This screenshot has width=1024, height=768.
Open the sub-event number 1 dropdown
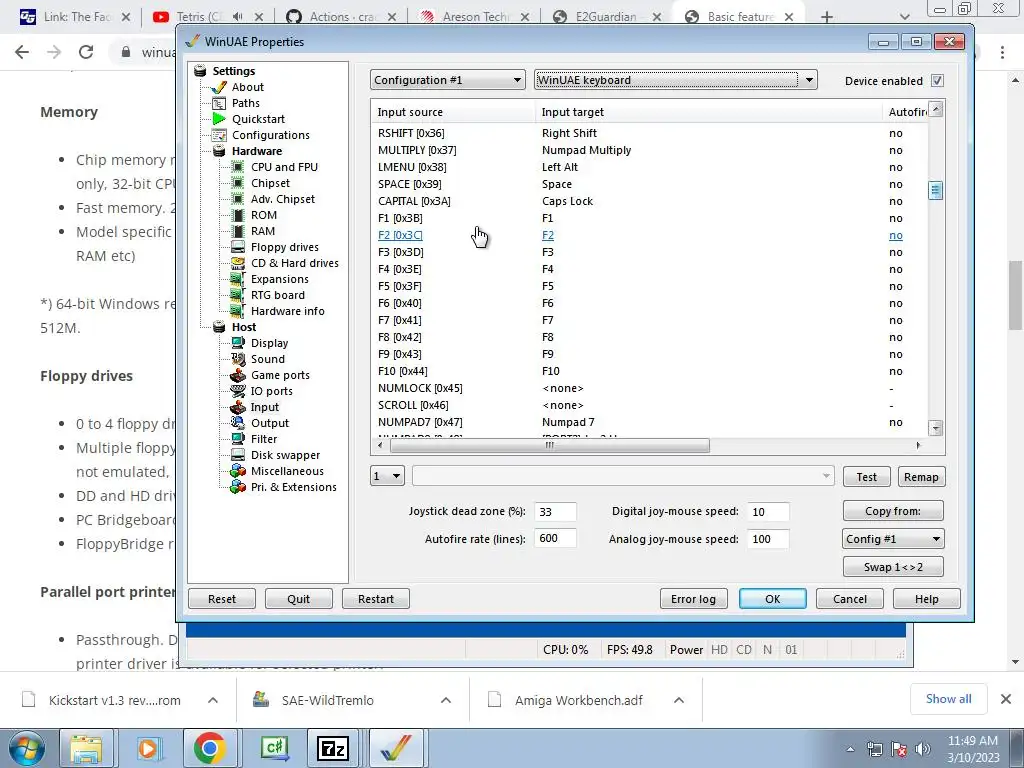click(387, 476)
